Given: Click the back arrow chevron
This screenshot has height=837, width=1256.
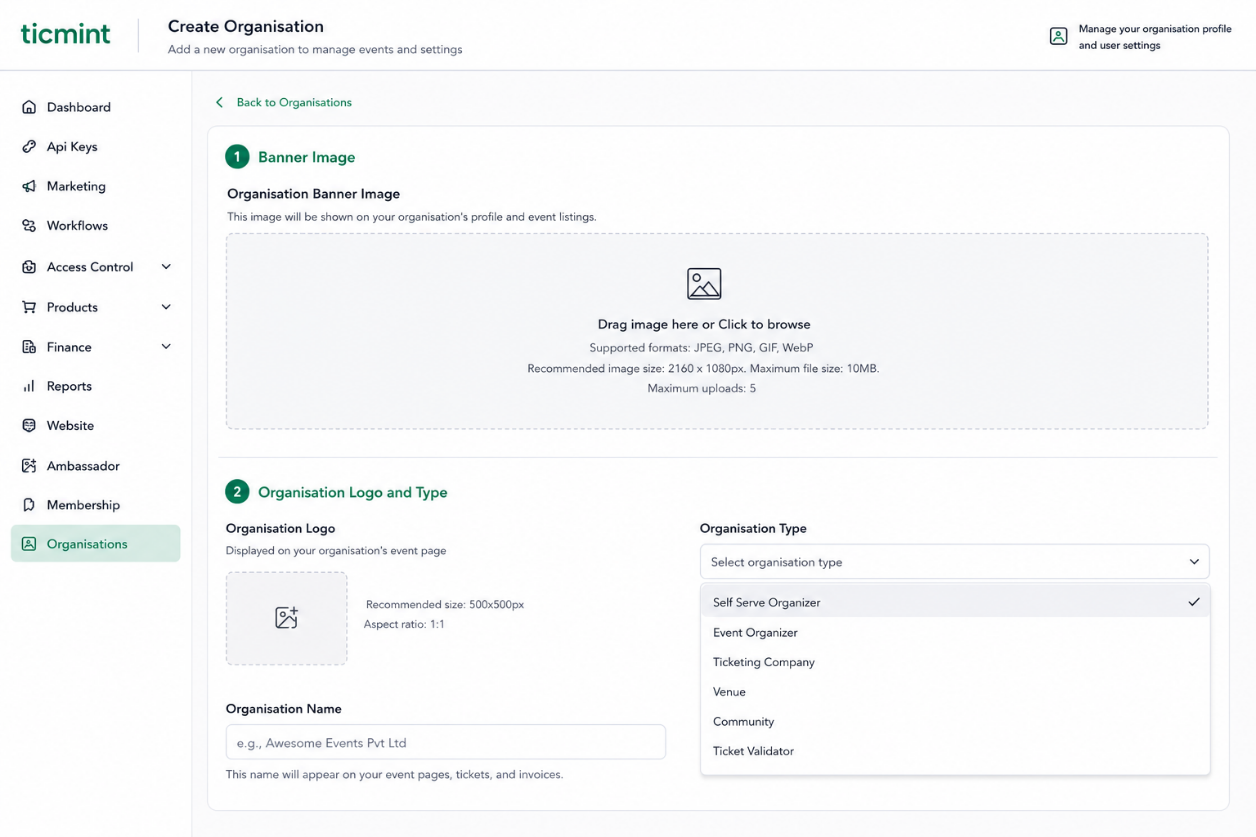Looking at the screenshot, I should click(x=219, y=102).
